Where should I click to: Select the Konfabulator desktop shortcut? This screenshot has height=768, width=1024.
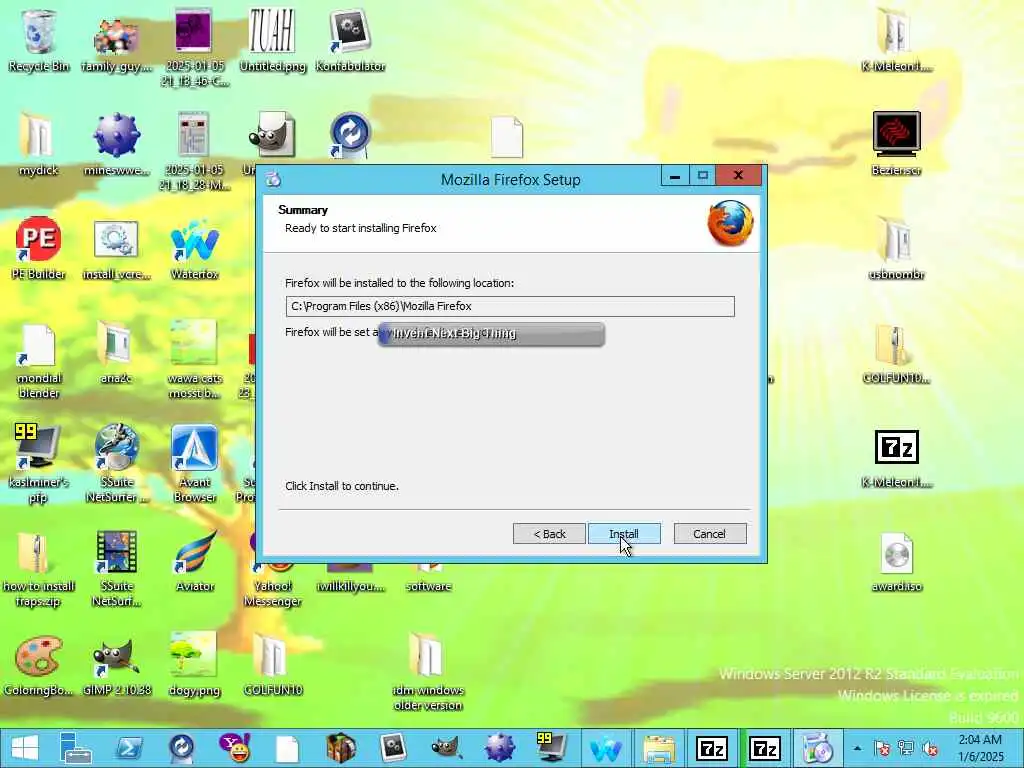click(x=350, y=40)
